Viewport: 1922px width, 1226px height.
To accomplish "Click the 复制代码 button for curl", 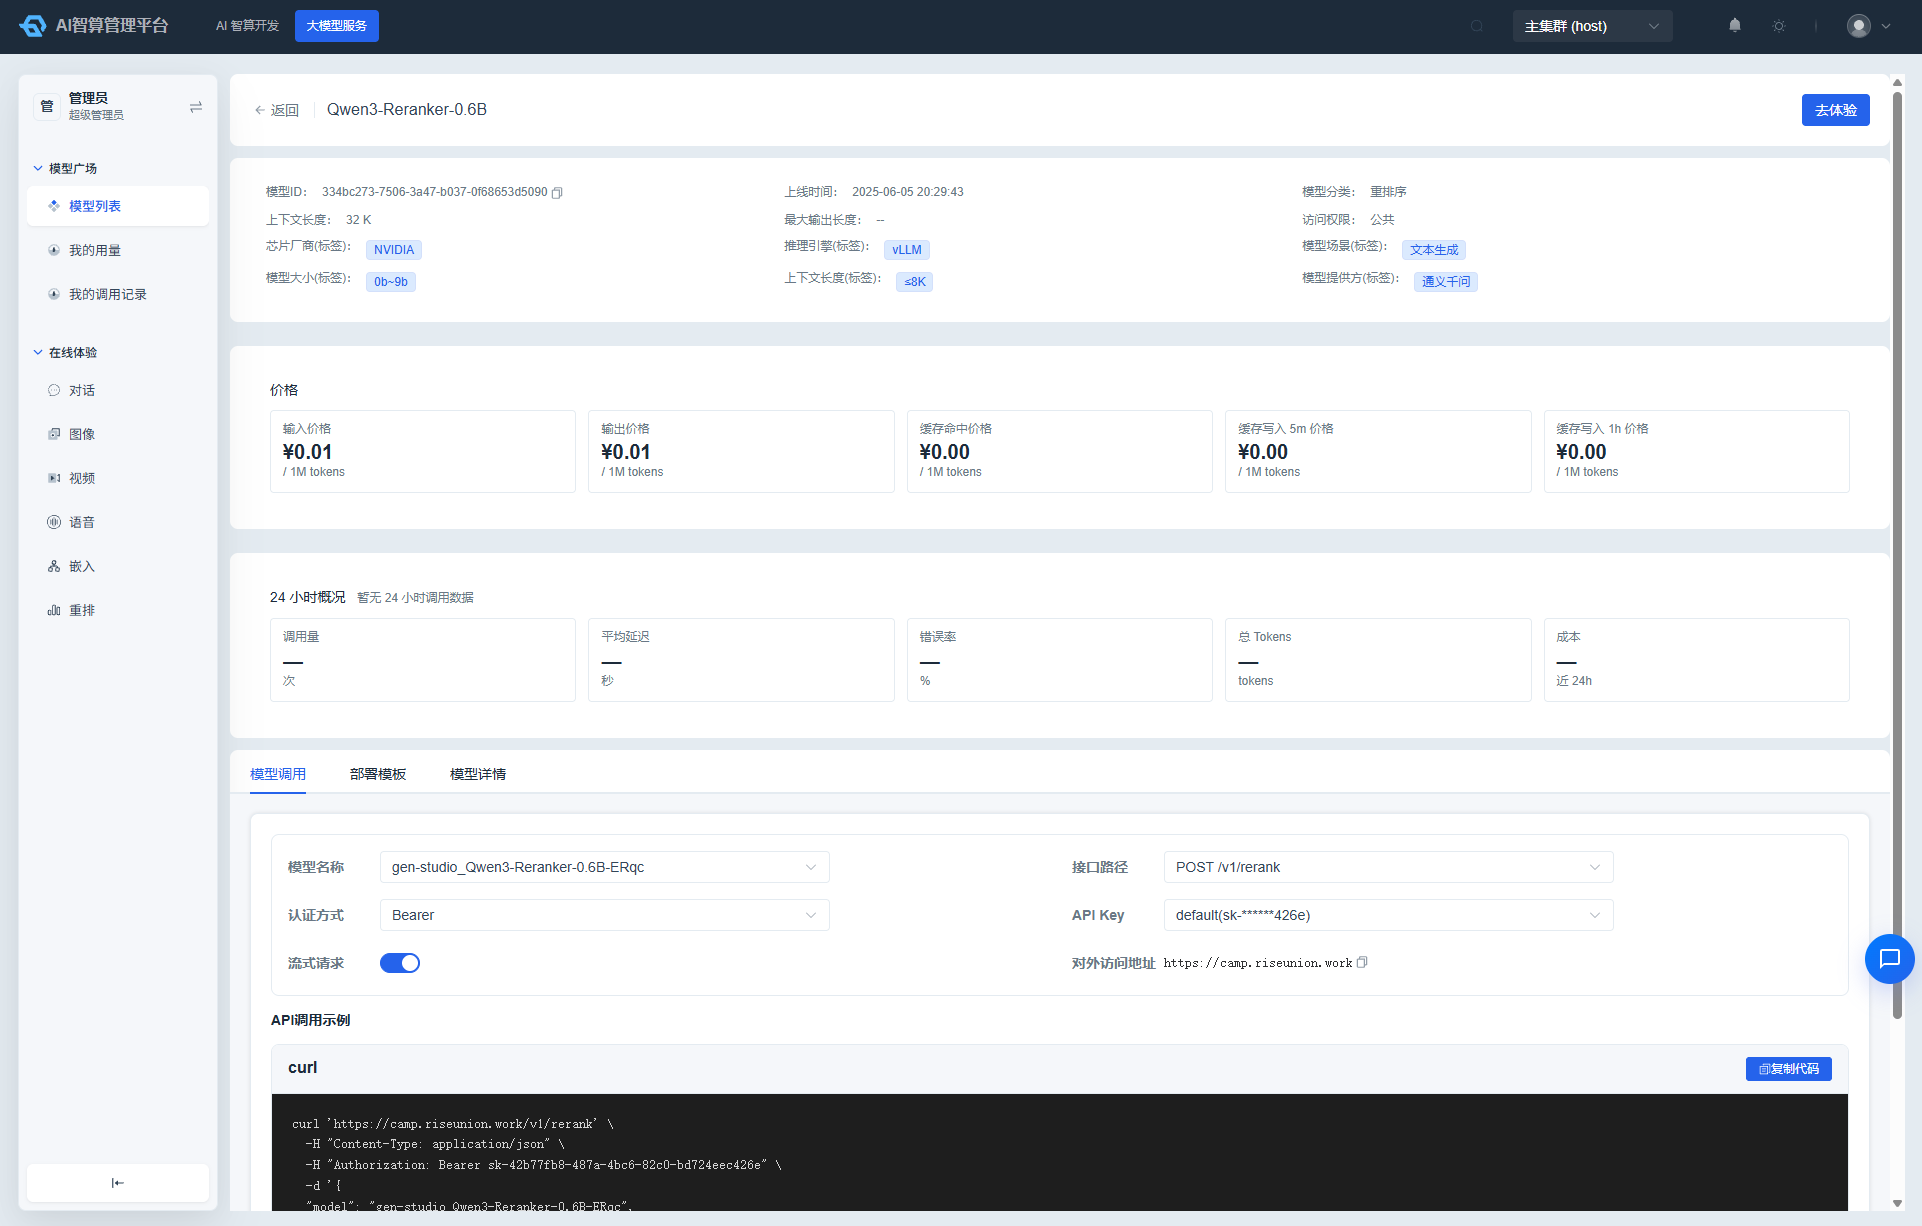I will (x=1788, y=1069).
